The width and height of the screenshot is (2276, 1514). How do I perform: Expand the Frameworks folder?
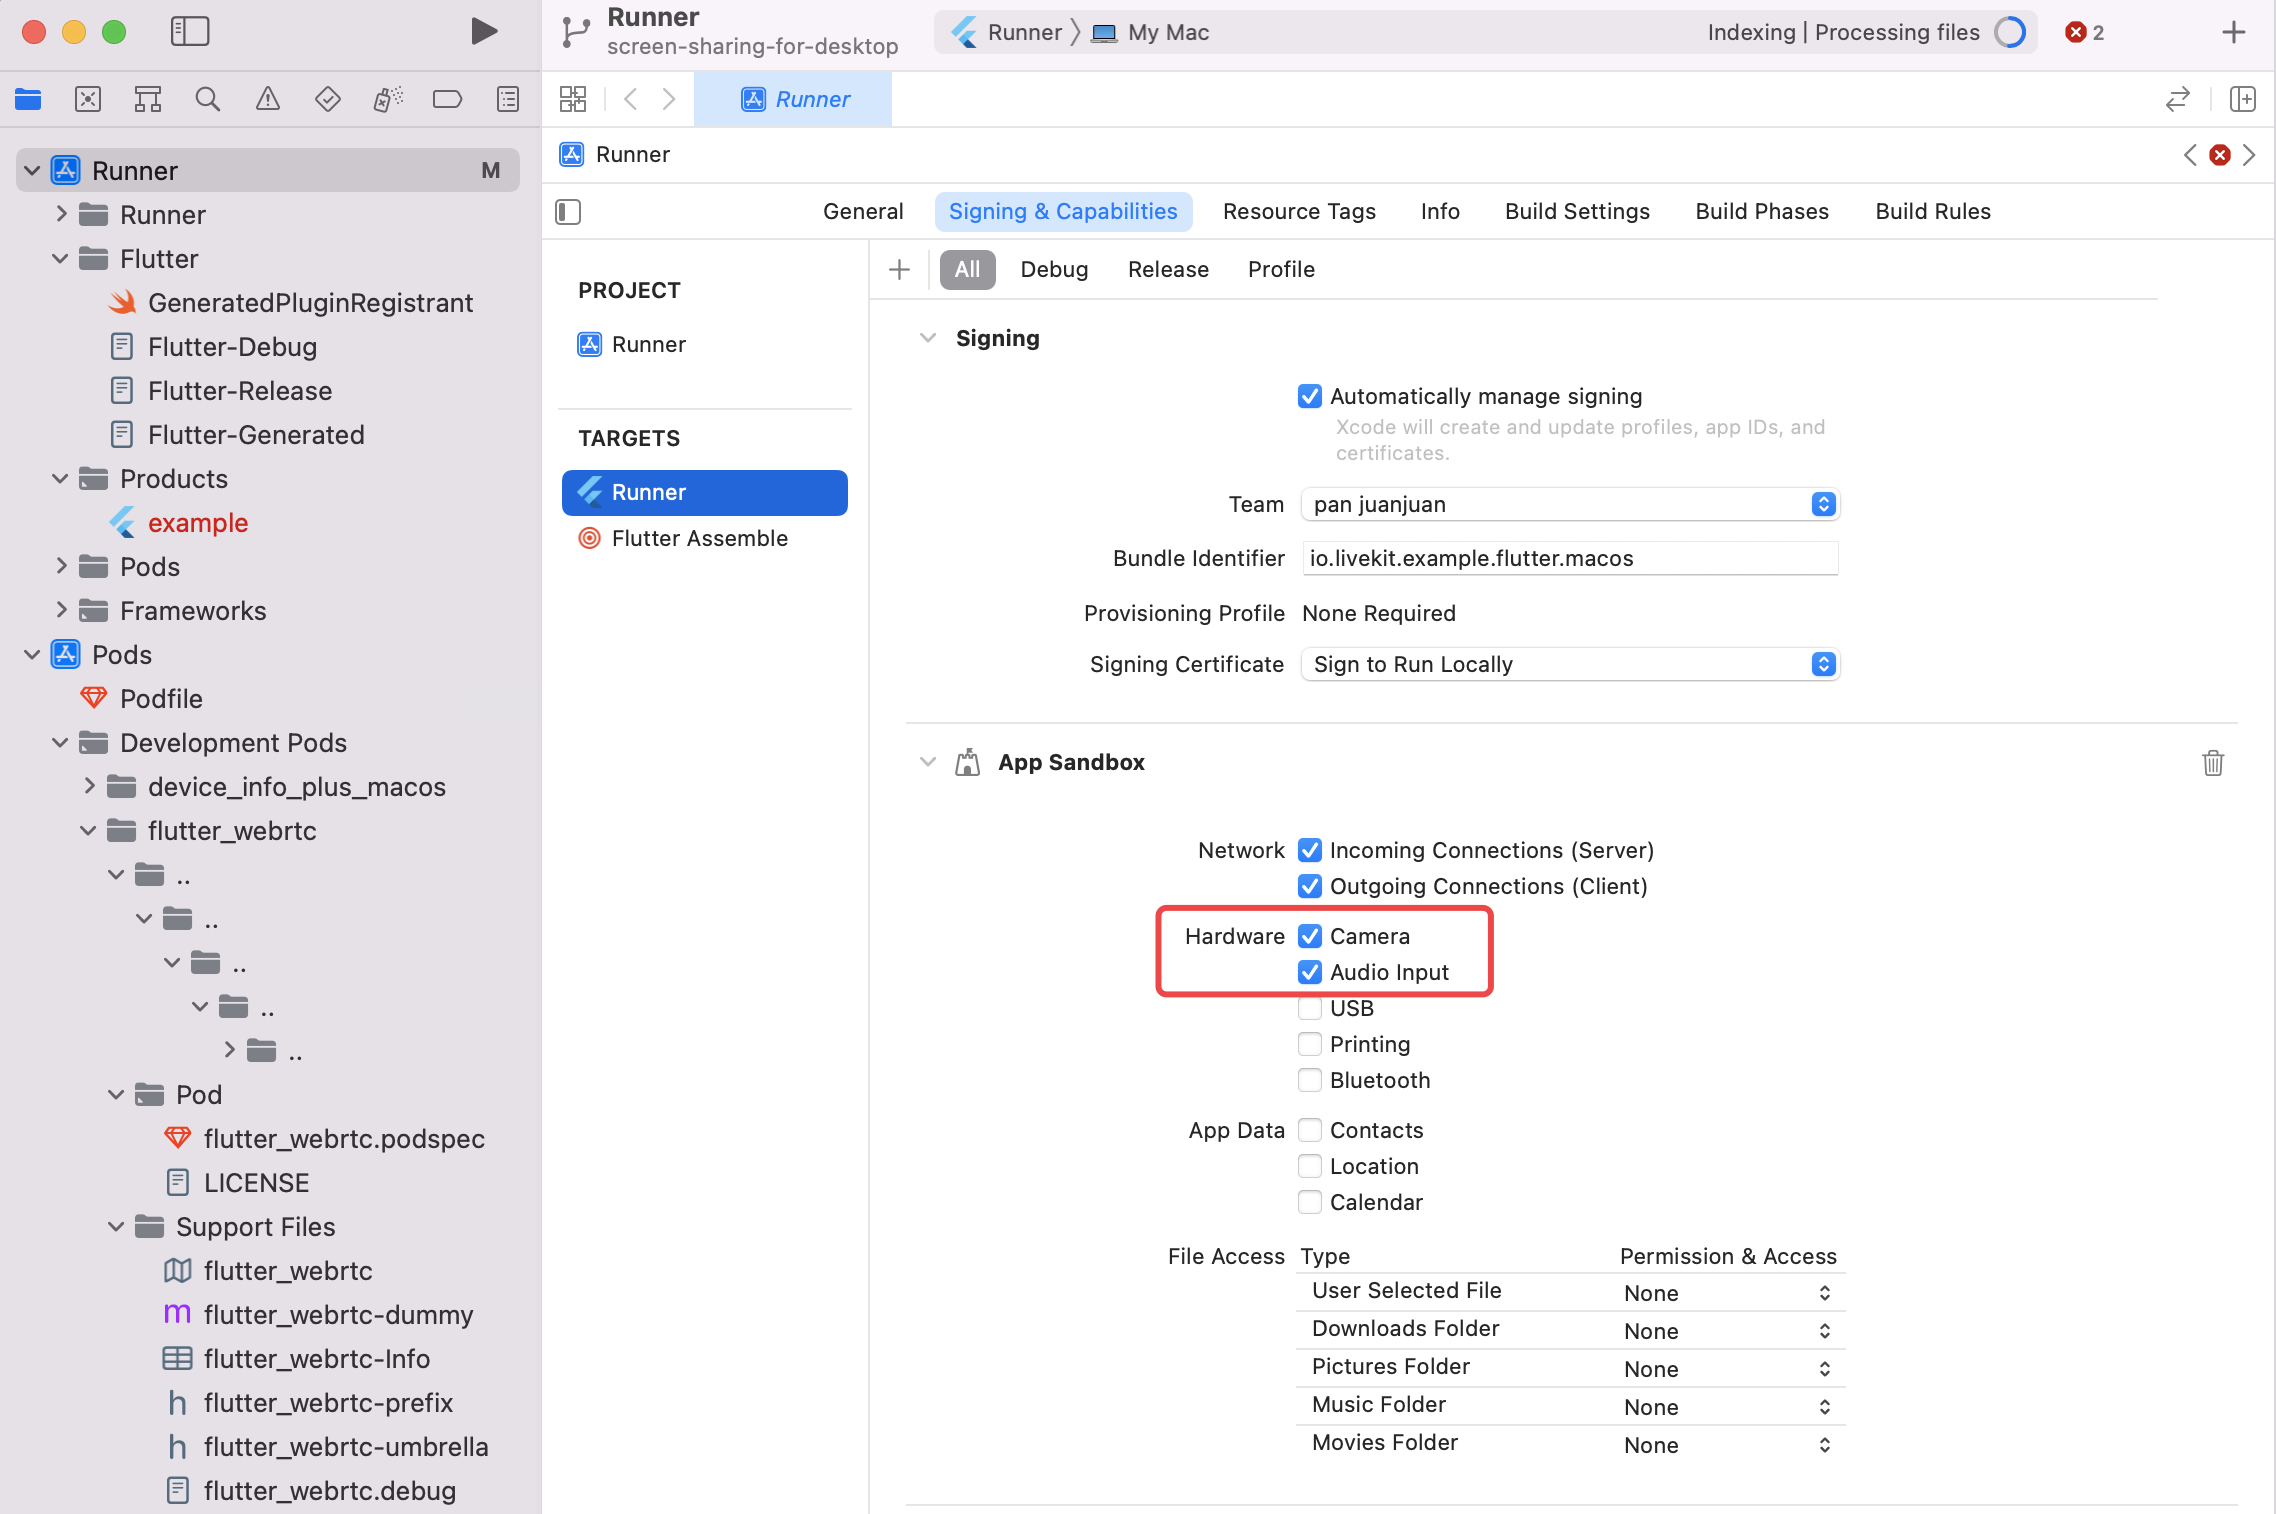pyautogui.click(x=61, y=610)
